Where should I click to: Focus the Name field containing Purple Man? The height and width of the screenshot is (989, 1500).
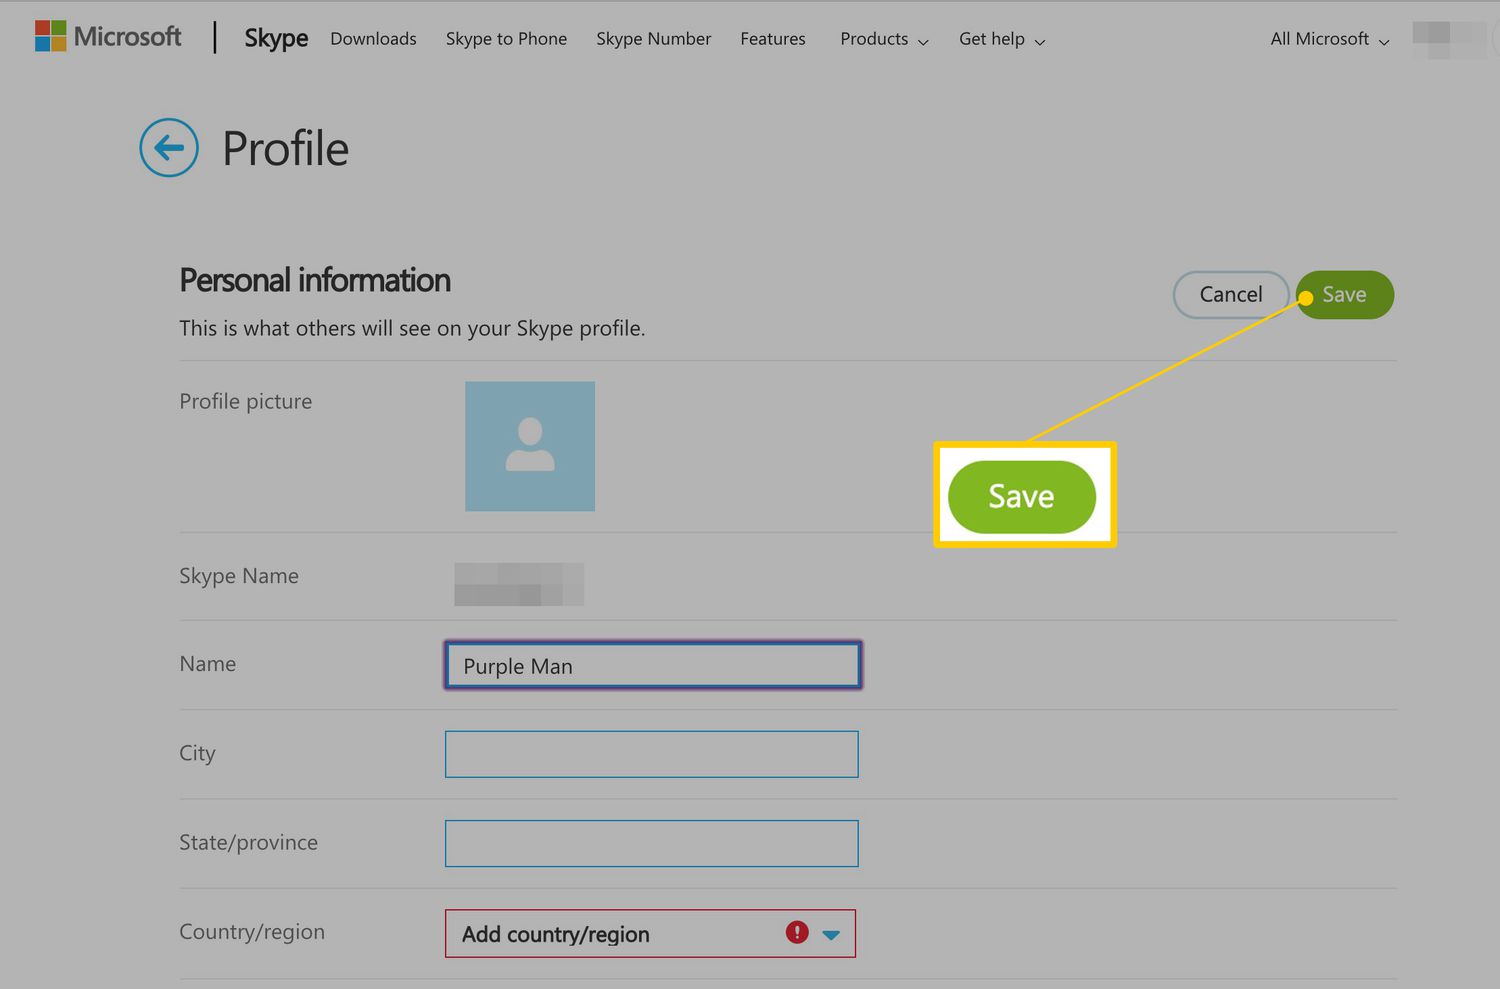click(x=652, y=666)
